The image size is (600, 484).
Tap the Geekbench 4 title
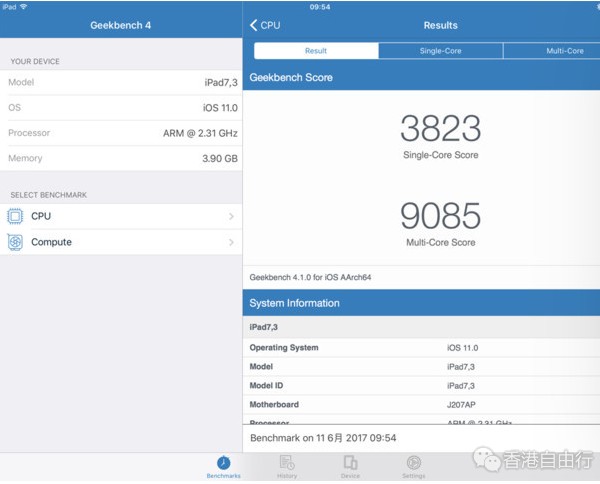click(121, 25)
